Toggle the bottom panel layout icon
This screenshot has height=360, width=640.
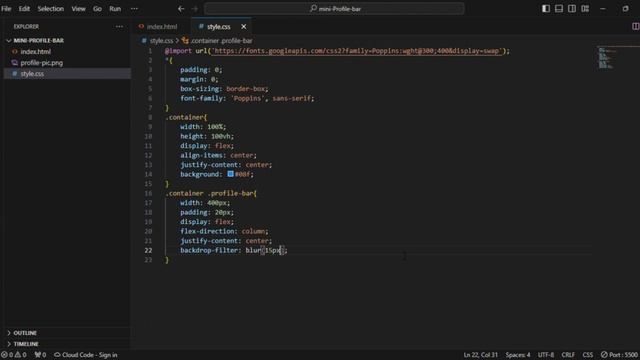[x=559, y=9]
